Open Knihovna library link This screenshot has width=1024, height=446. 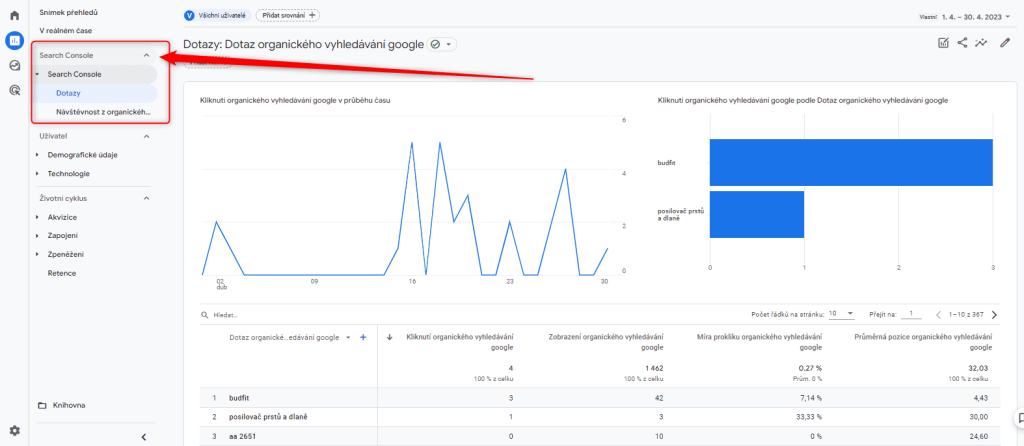69,405
